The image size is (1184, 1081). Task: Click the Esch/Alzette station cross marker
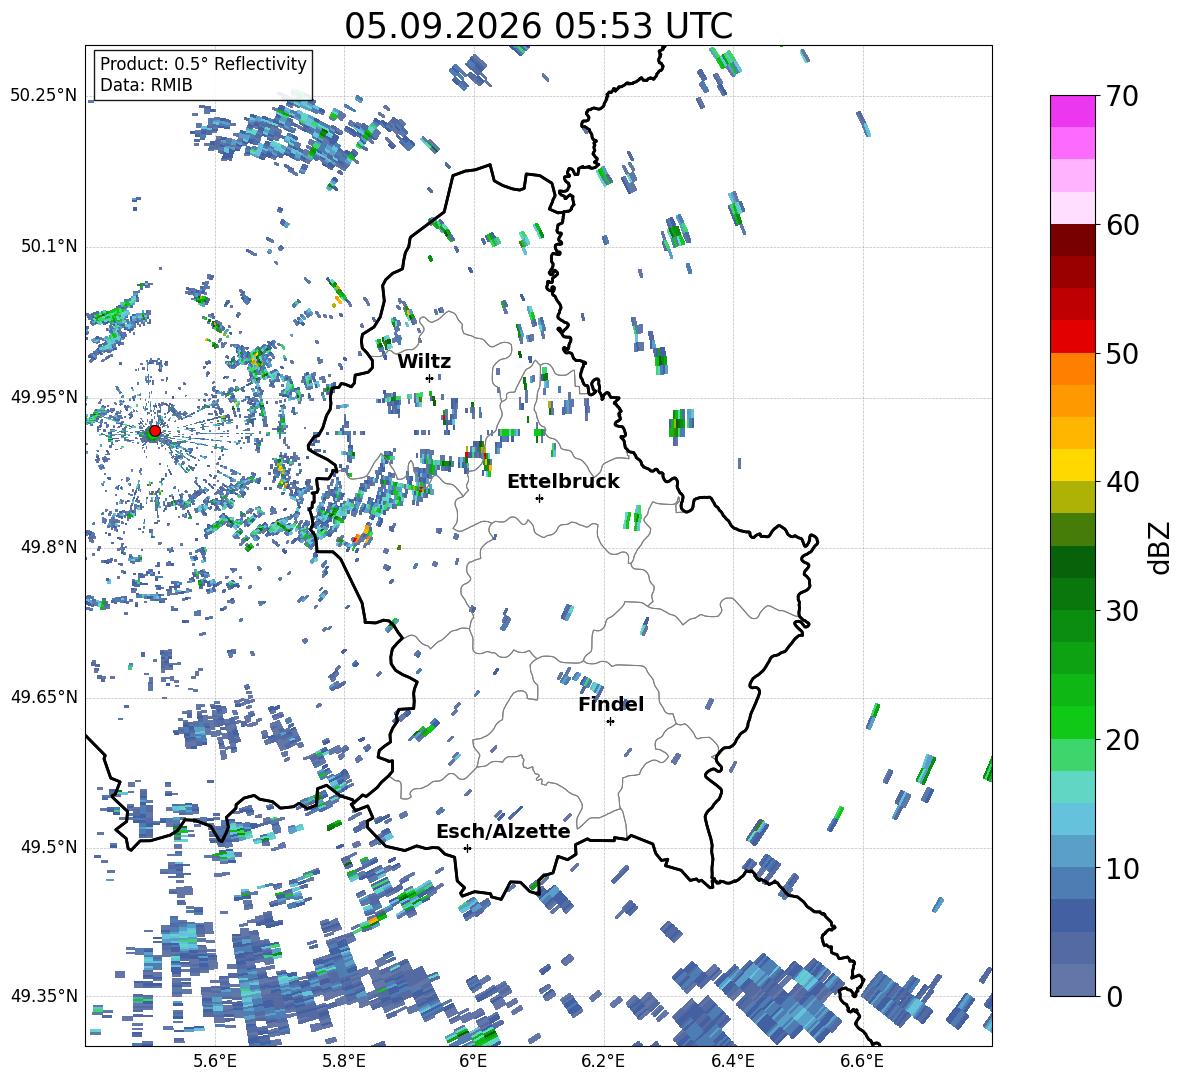point(467,848)
